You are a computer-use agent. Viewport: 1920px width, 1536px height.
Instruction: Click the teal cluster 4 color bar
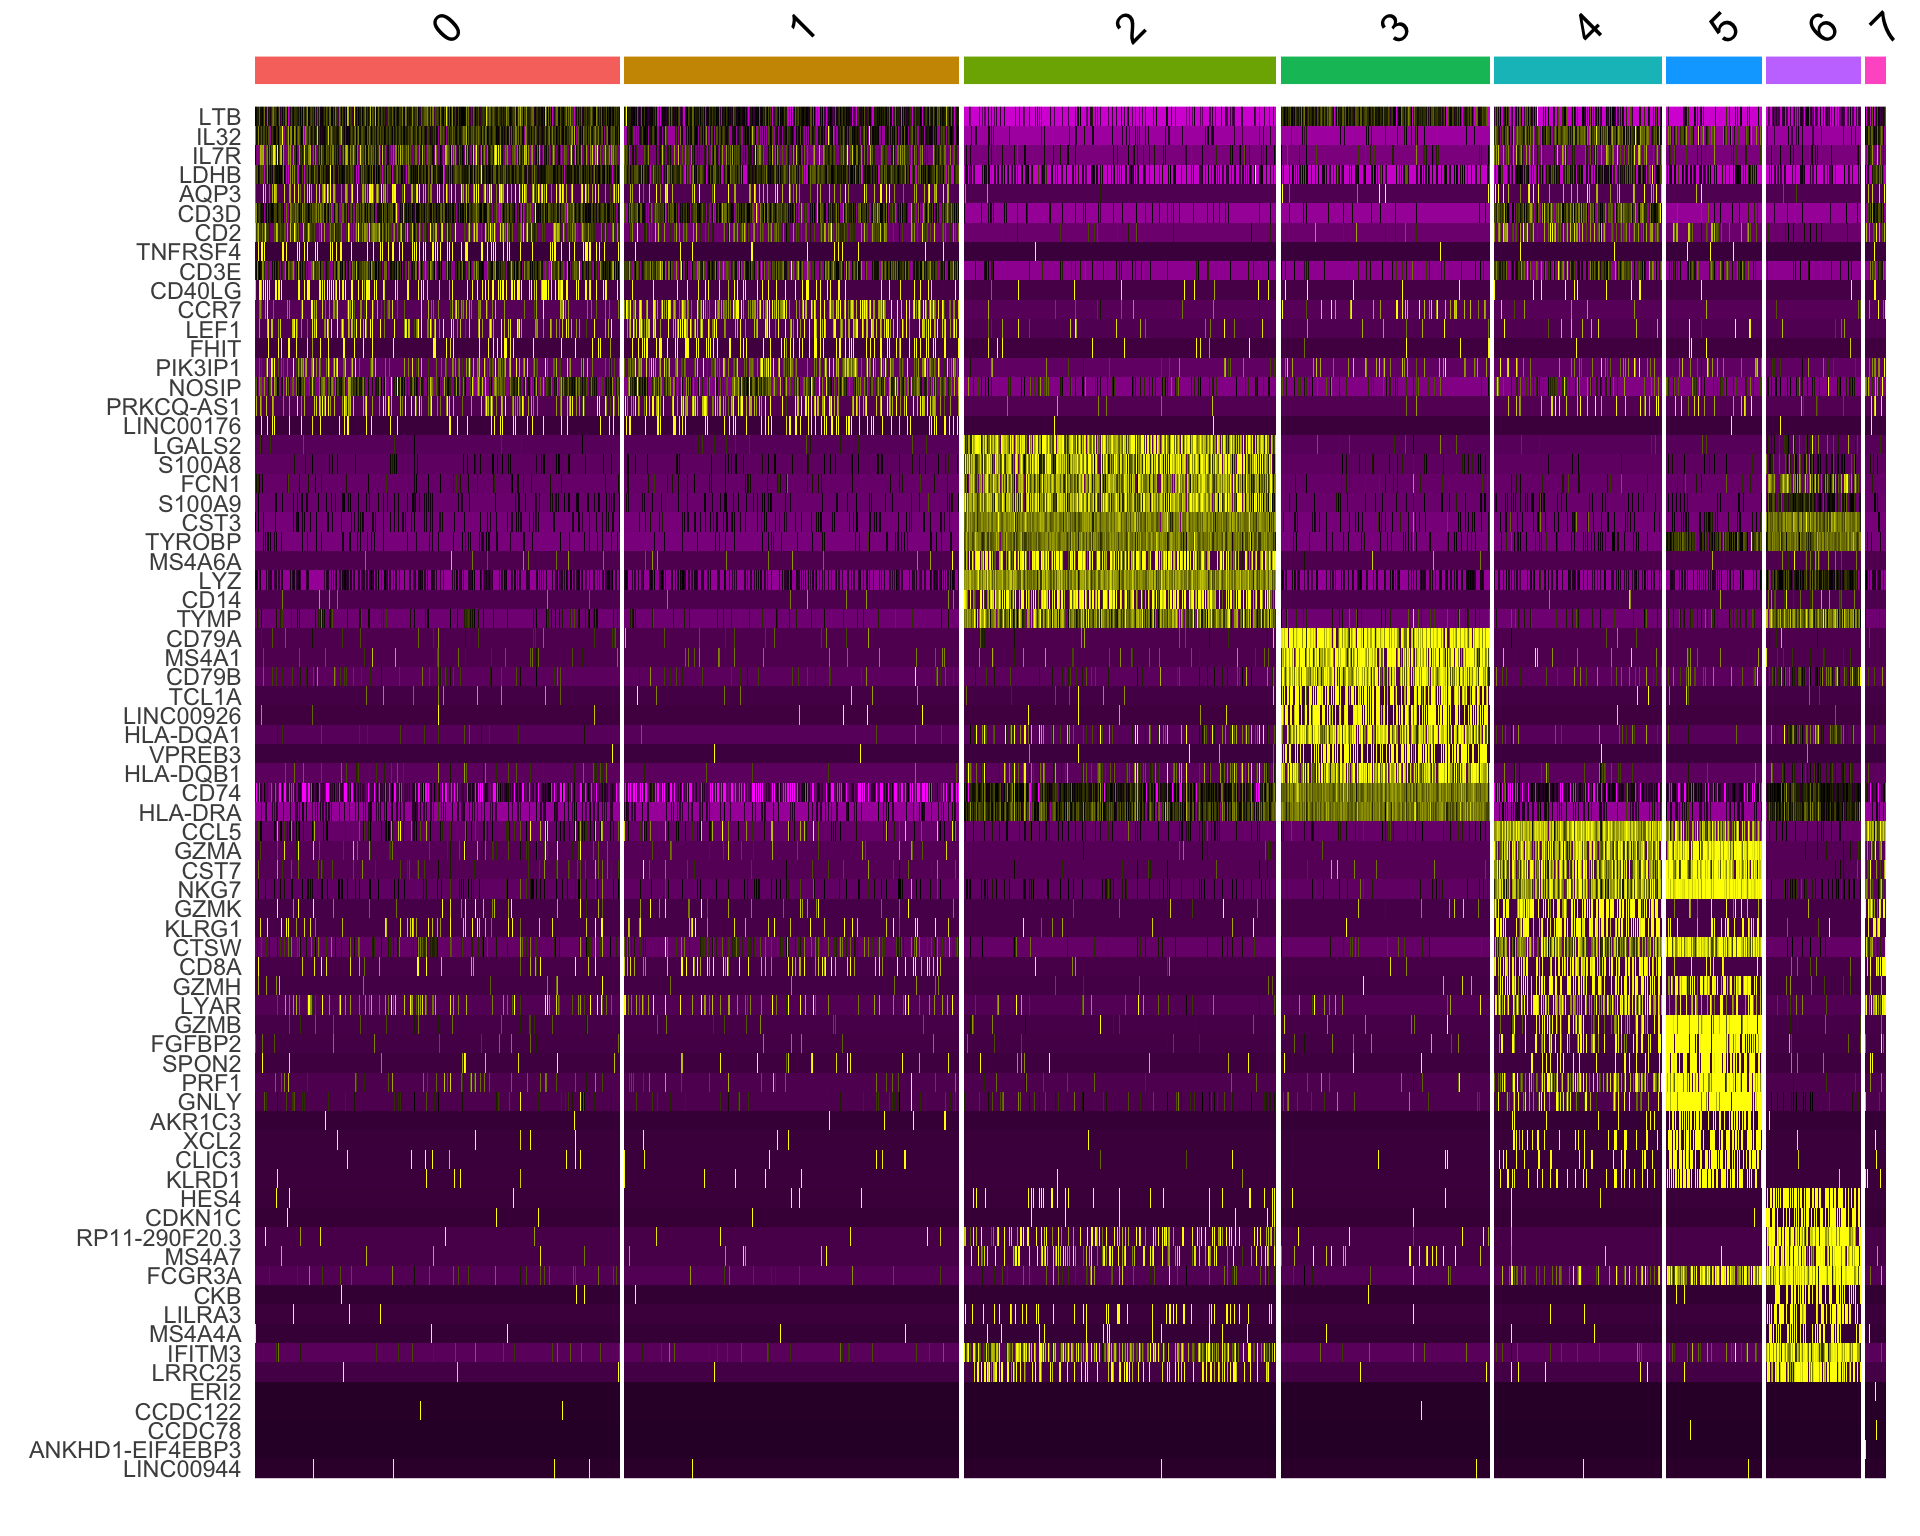pos(1577,70)
